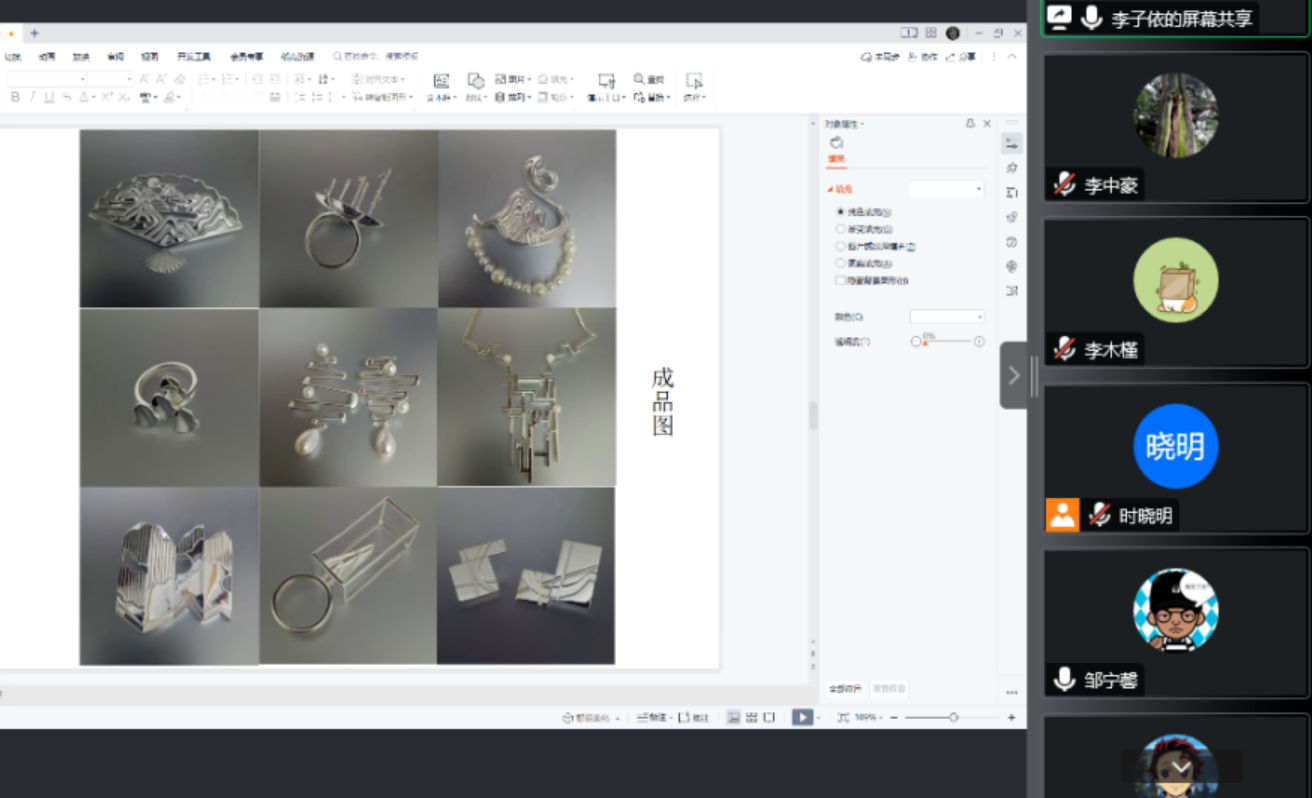
Task: Collapse the participants panel with arrow
Action: click(1014, 376)
